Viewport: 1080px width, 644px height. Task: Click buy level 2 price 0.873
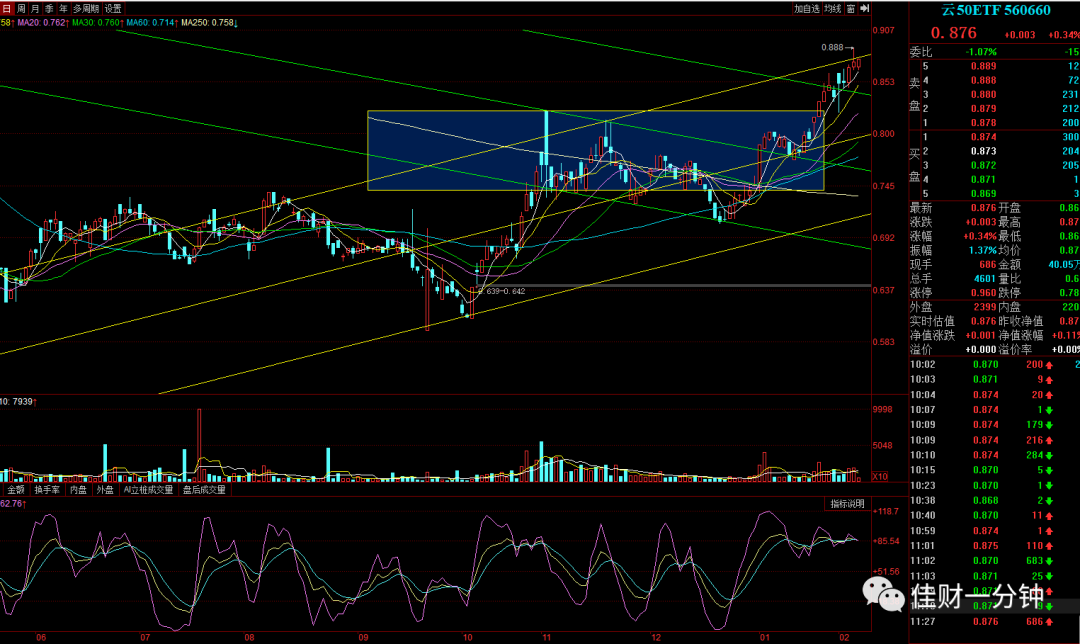(x=984, y=151)
